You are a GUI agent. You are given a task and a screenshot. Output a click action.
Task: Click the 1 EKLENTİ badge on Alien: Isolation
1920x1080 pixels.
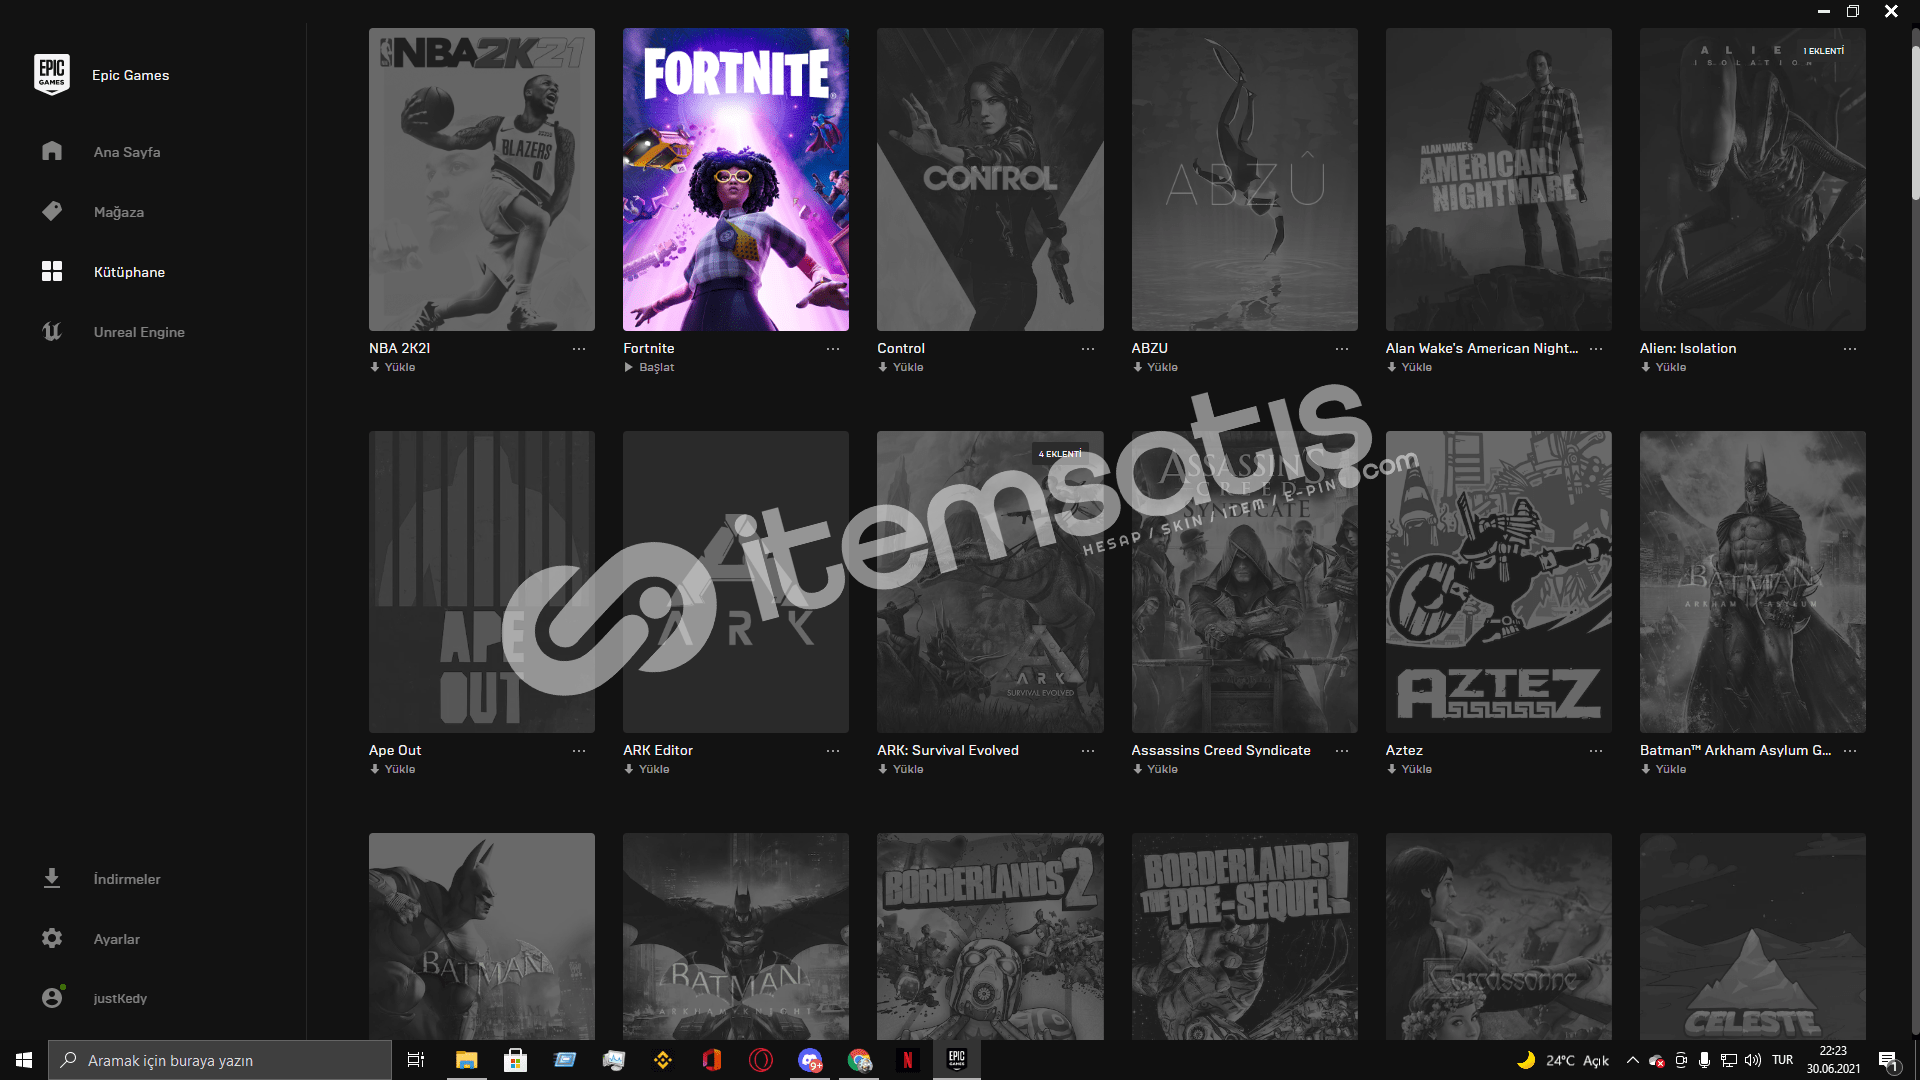tap(1824, 51)
